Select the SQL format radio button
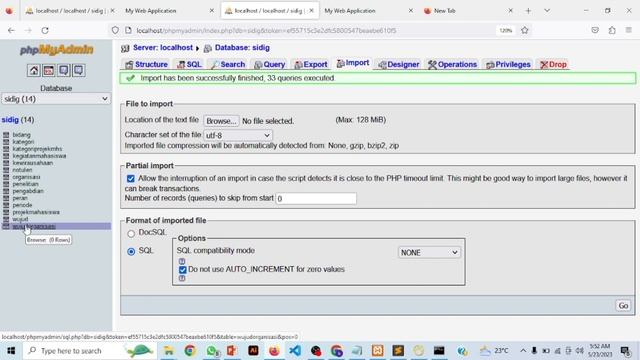 tap(131, 251)
